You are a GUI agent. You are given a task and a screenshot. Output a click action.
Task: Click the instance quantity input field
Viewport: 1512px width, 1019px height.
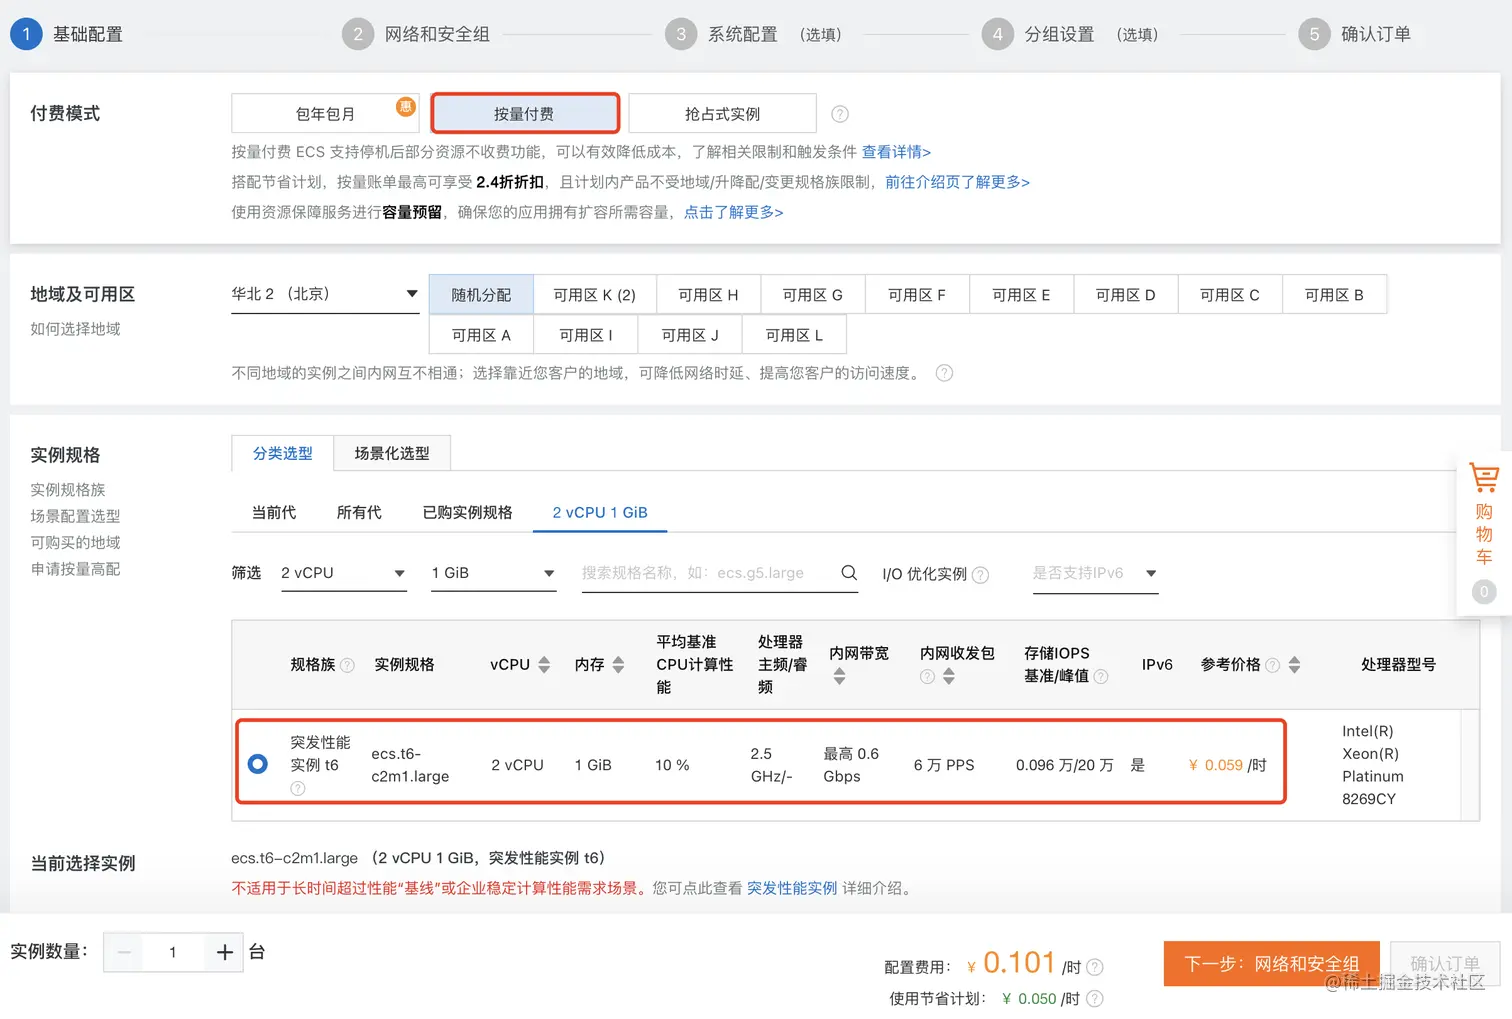pyautogui.click(x=173, y=952)
